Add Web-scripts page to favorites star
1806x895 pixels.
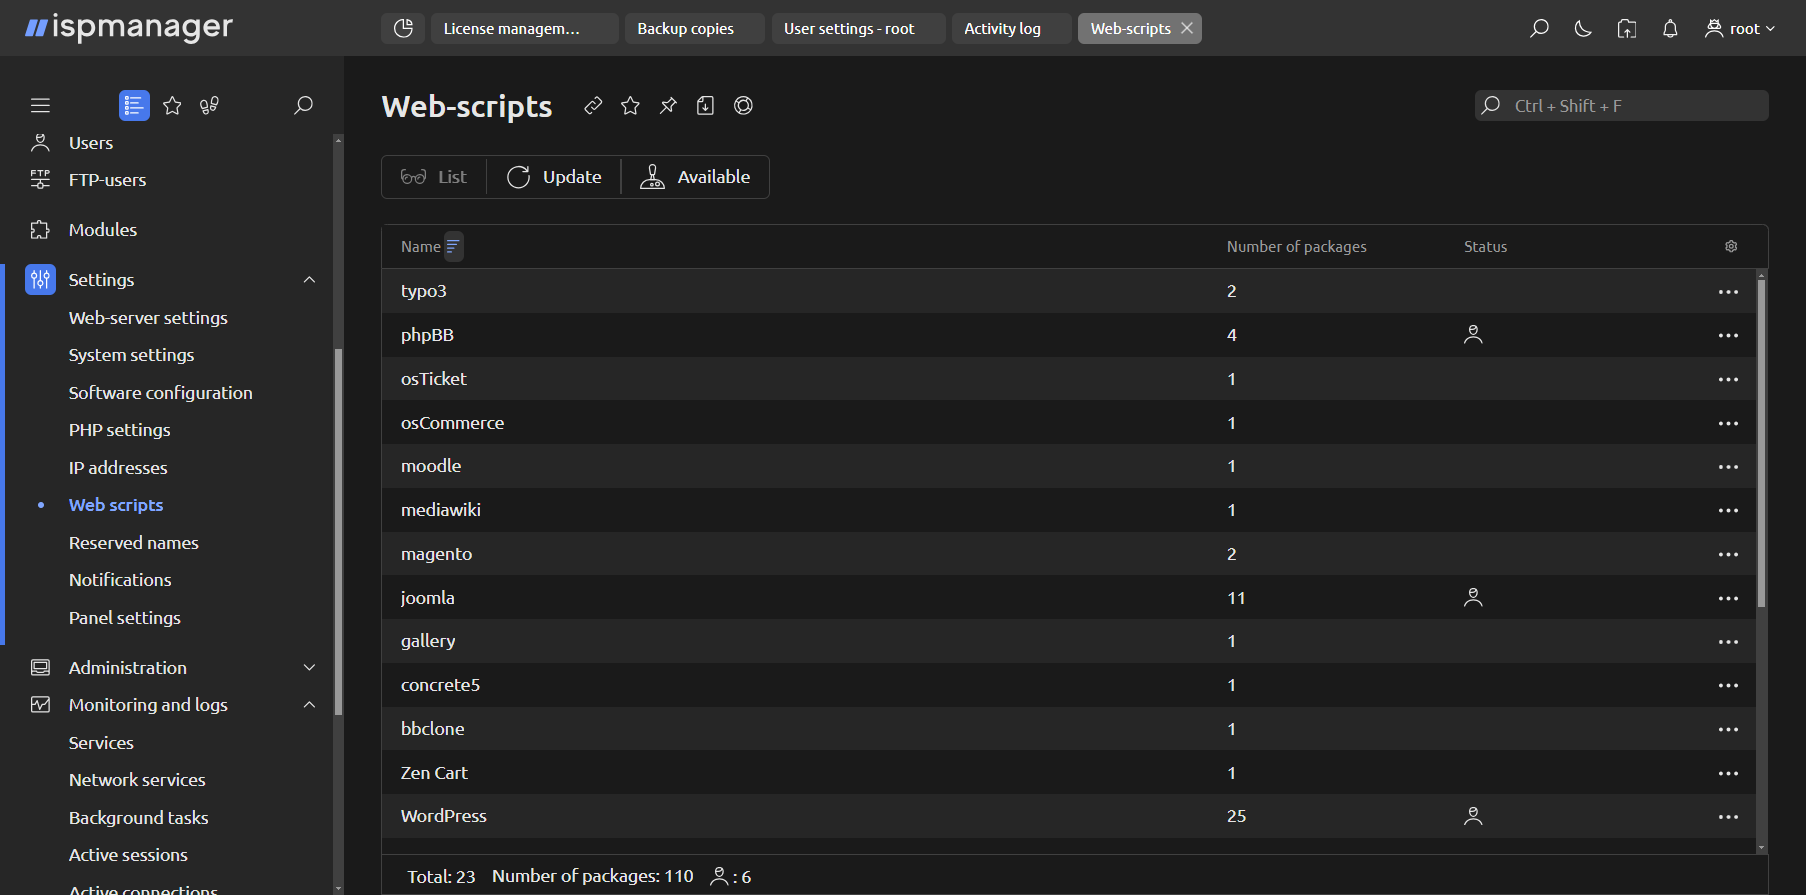pyautogui.click(x=630, y=106)
